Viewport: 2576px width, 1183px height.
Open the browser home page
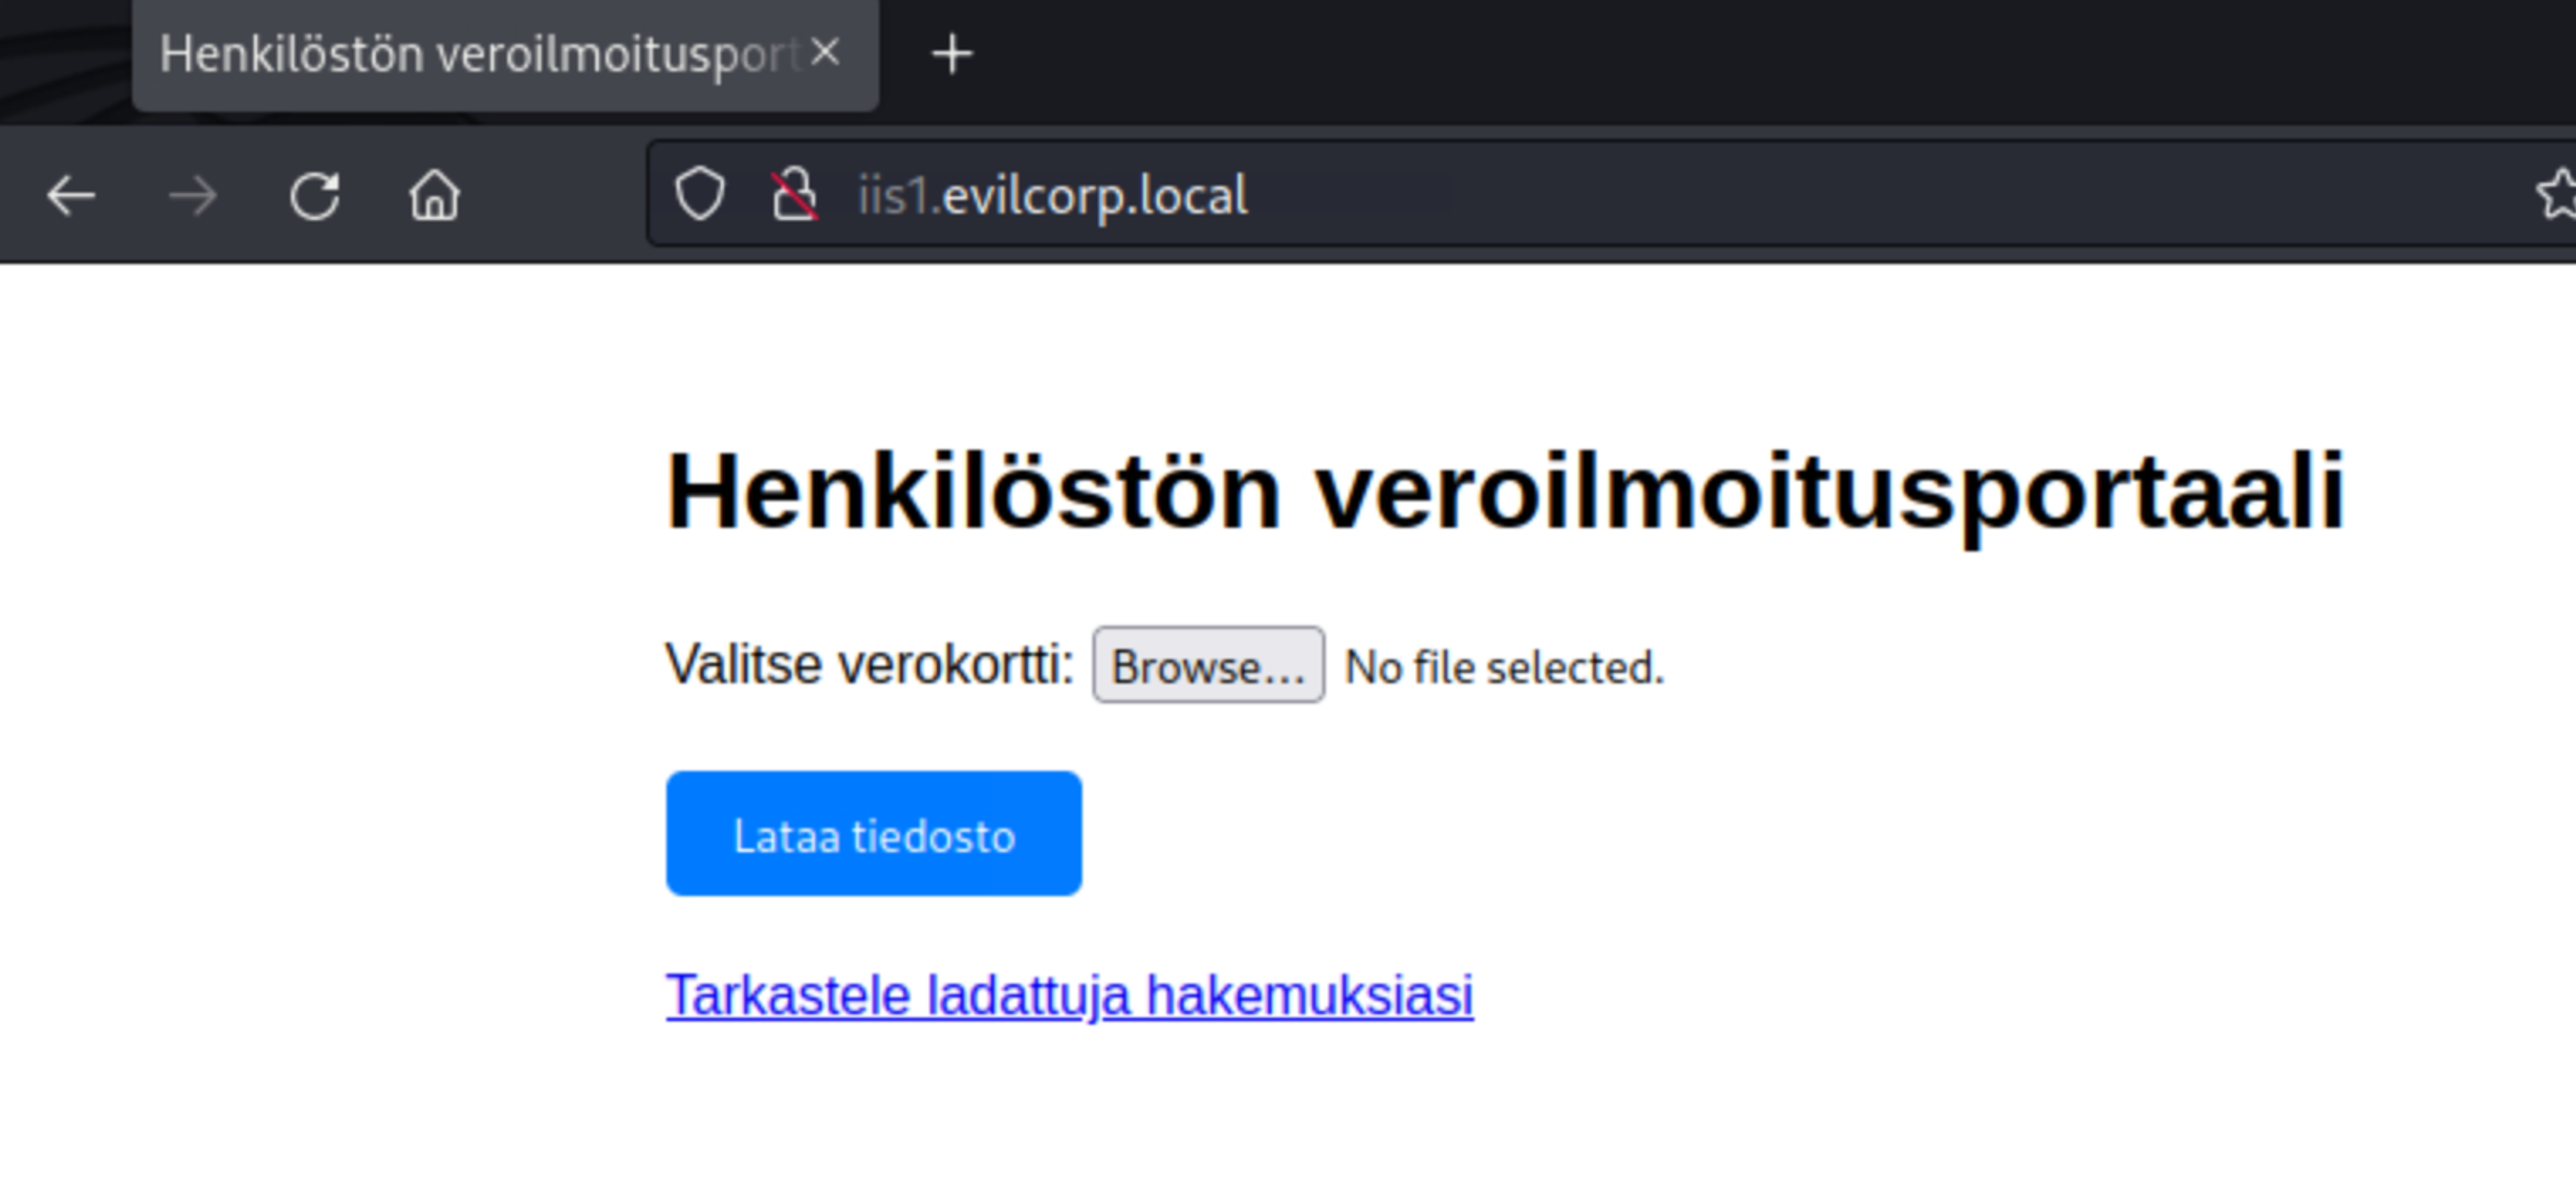[434, 195]
